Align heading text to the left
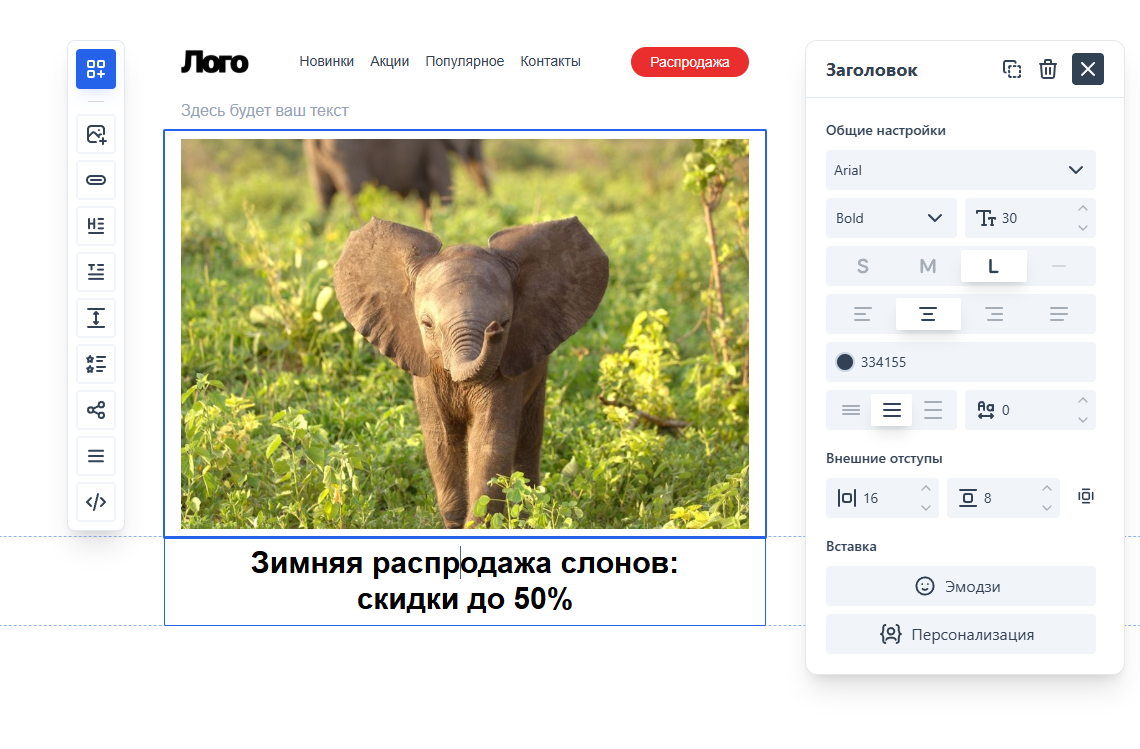 (863, 314)
